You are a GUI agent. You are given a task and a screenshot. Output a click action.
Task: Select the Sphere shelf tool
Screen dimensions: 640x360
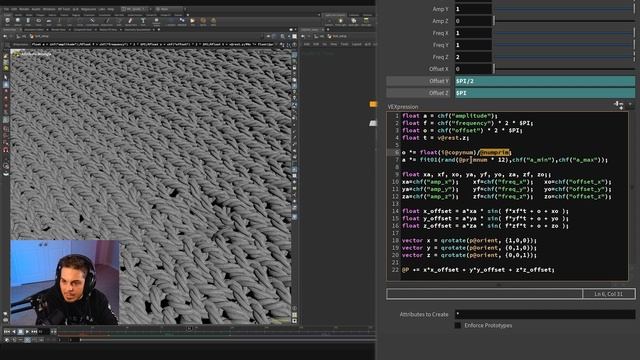18,21
